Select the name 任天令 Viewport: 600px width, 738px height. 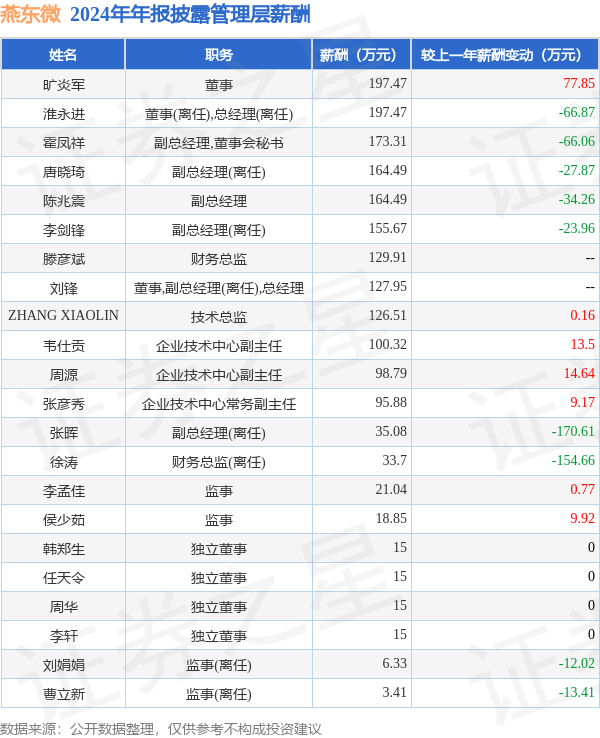point(64,578)
